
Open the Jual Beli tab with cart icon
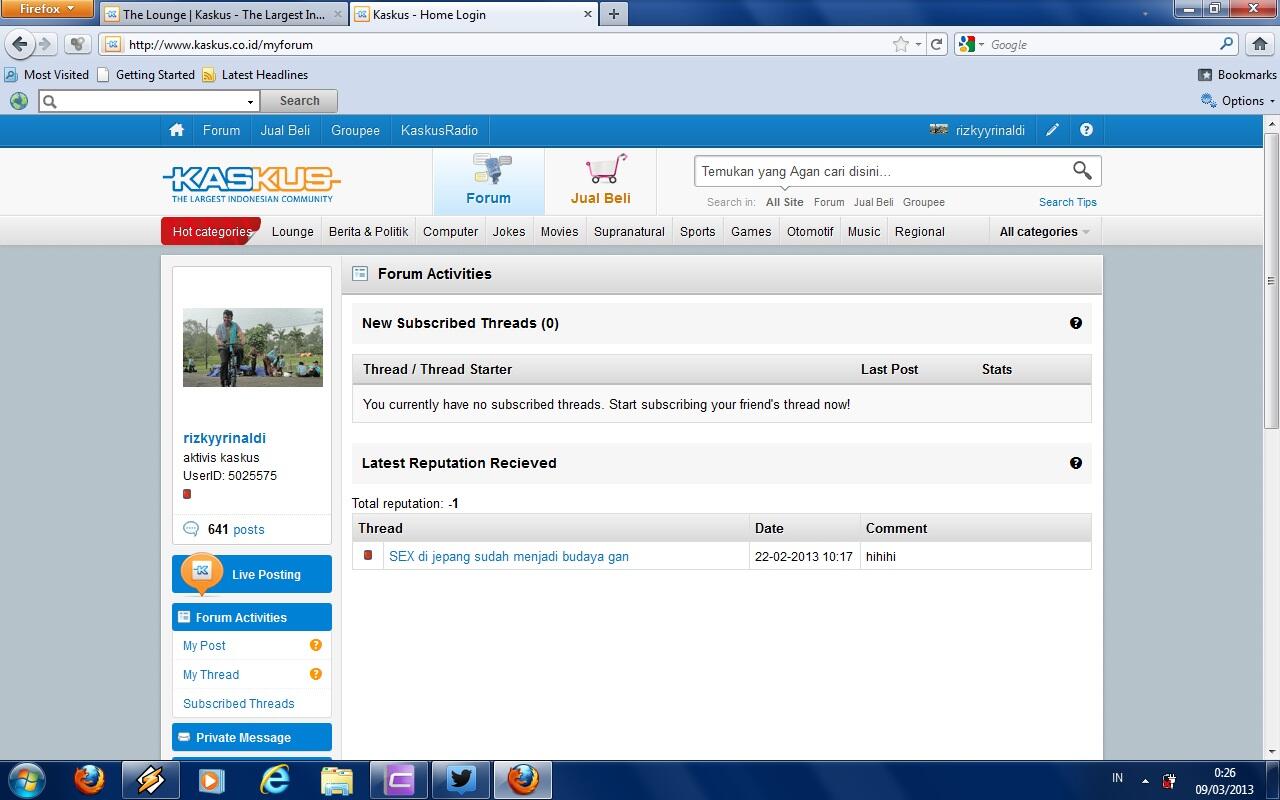[x=601, y=181]
